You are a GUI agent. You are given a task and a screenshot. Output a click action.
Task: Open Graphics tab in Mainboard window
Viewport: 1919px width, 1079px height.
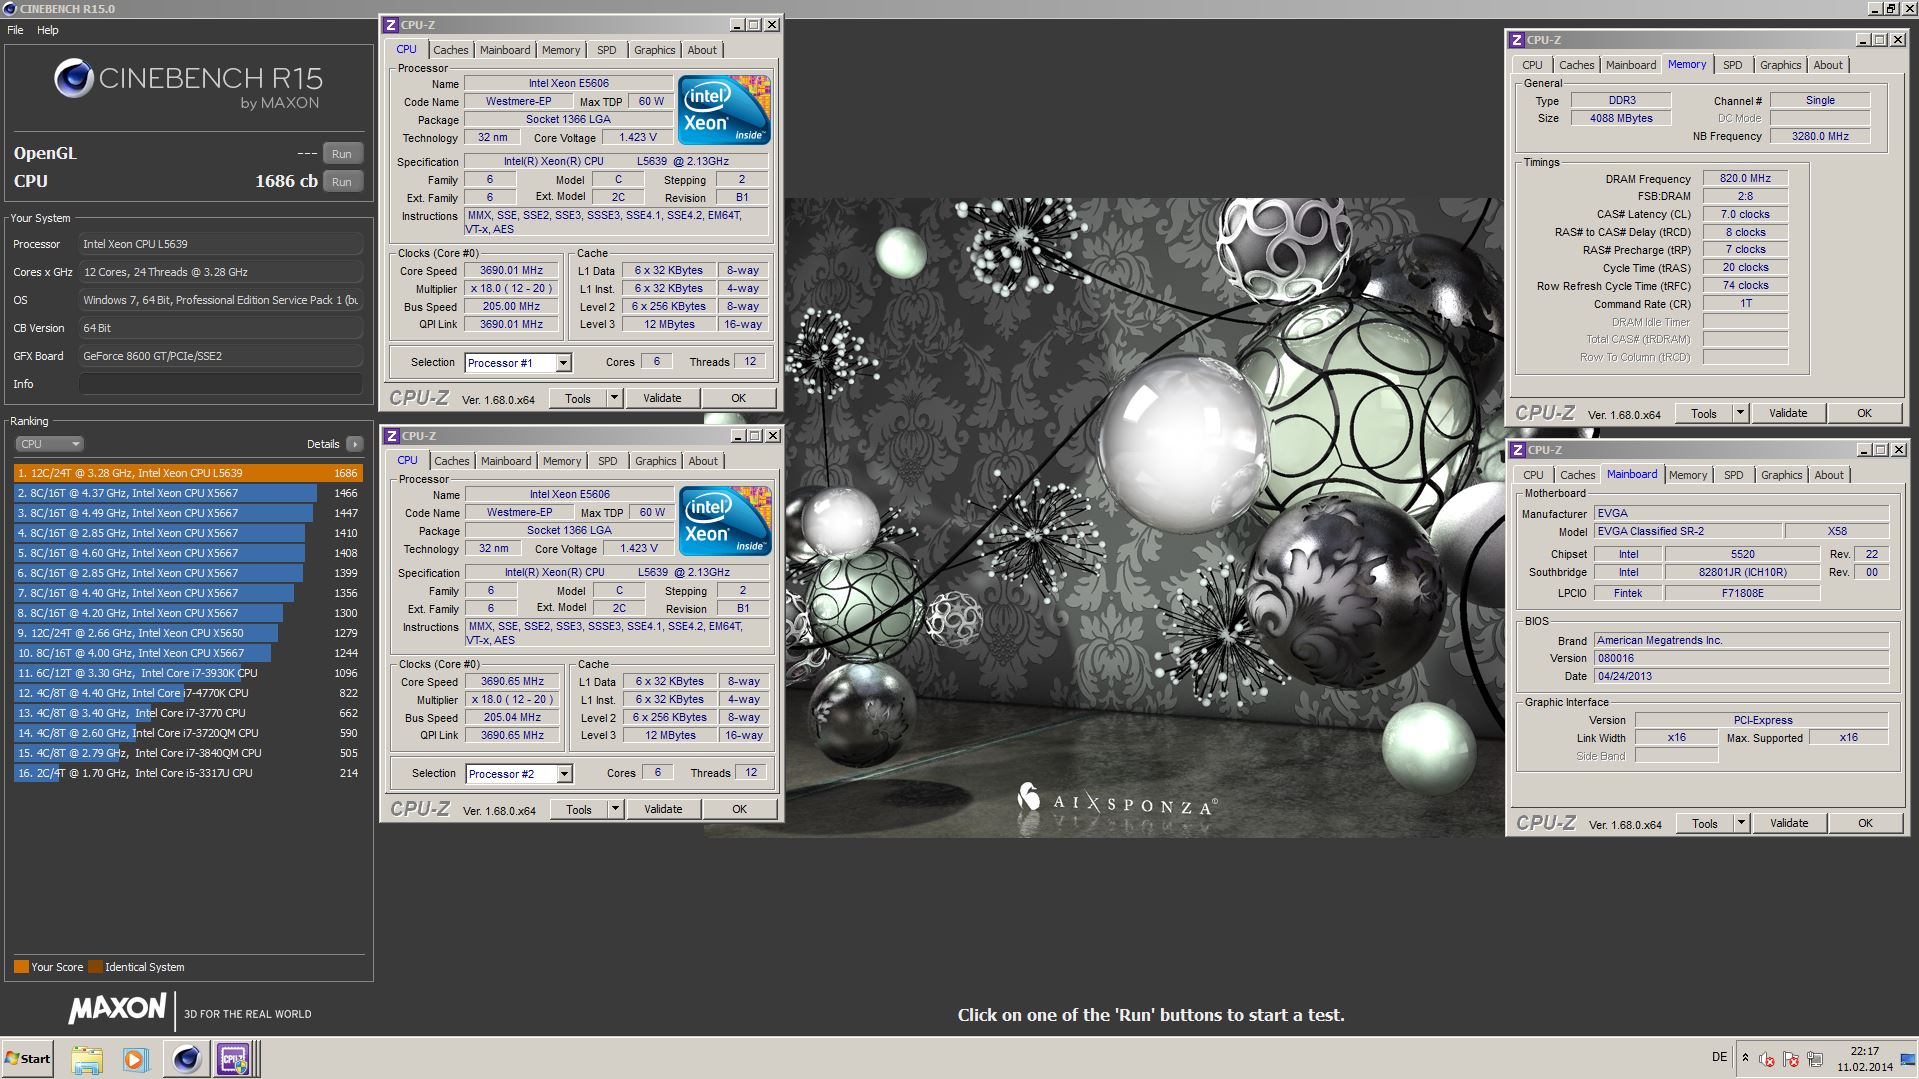click(1782, 475)
